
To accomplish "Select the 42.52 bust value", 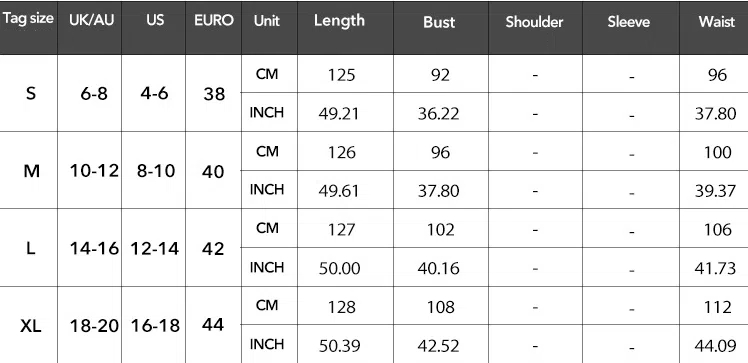I will [438, 345].
